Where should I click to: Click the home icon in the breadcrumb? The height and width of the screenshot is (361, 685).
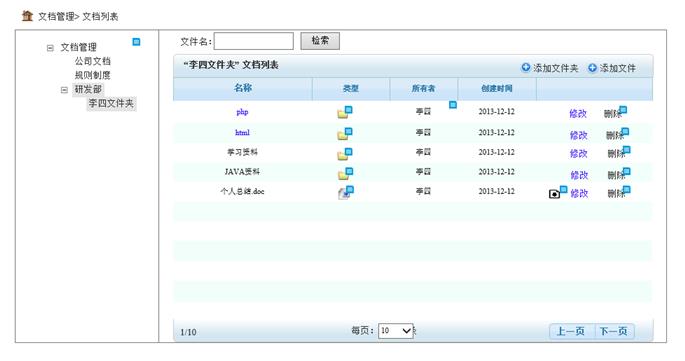coord(28,16)
